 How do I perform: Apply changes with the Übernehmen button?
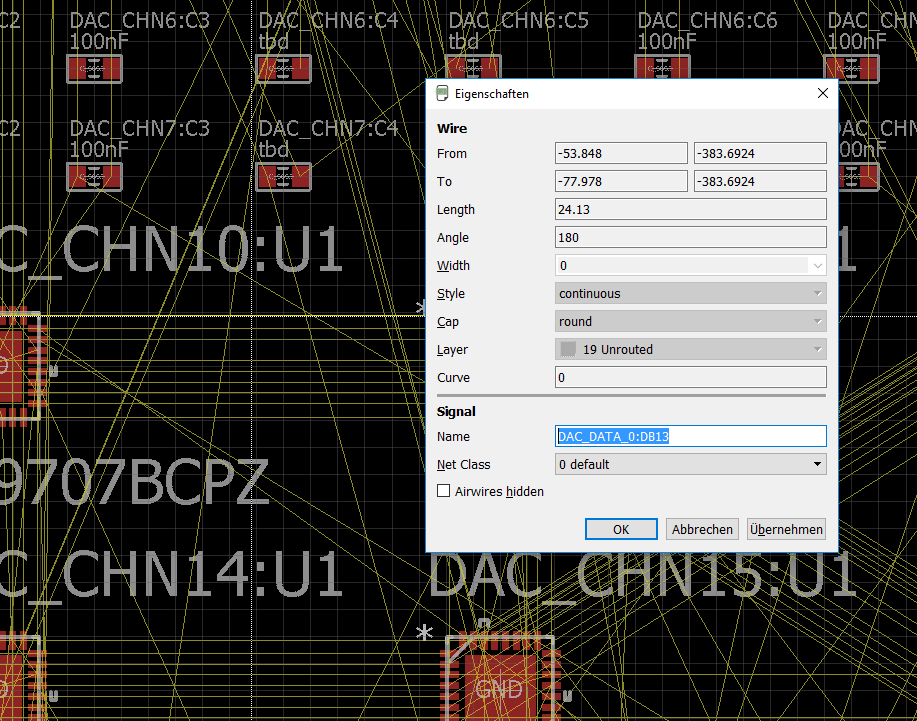(786, 529)
